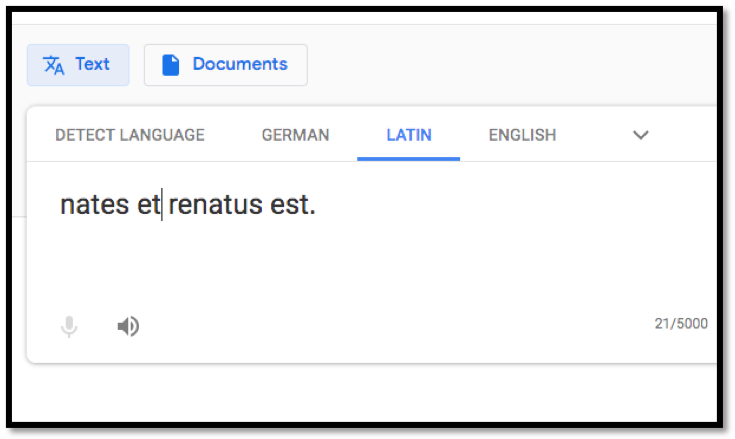Click the document file icon
The height and width of the screenshot is (439, 735).
pos(171,65)
